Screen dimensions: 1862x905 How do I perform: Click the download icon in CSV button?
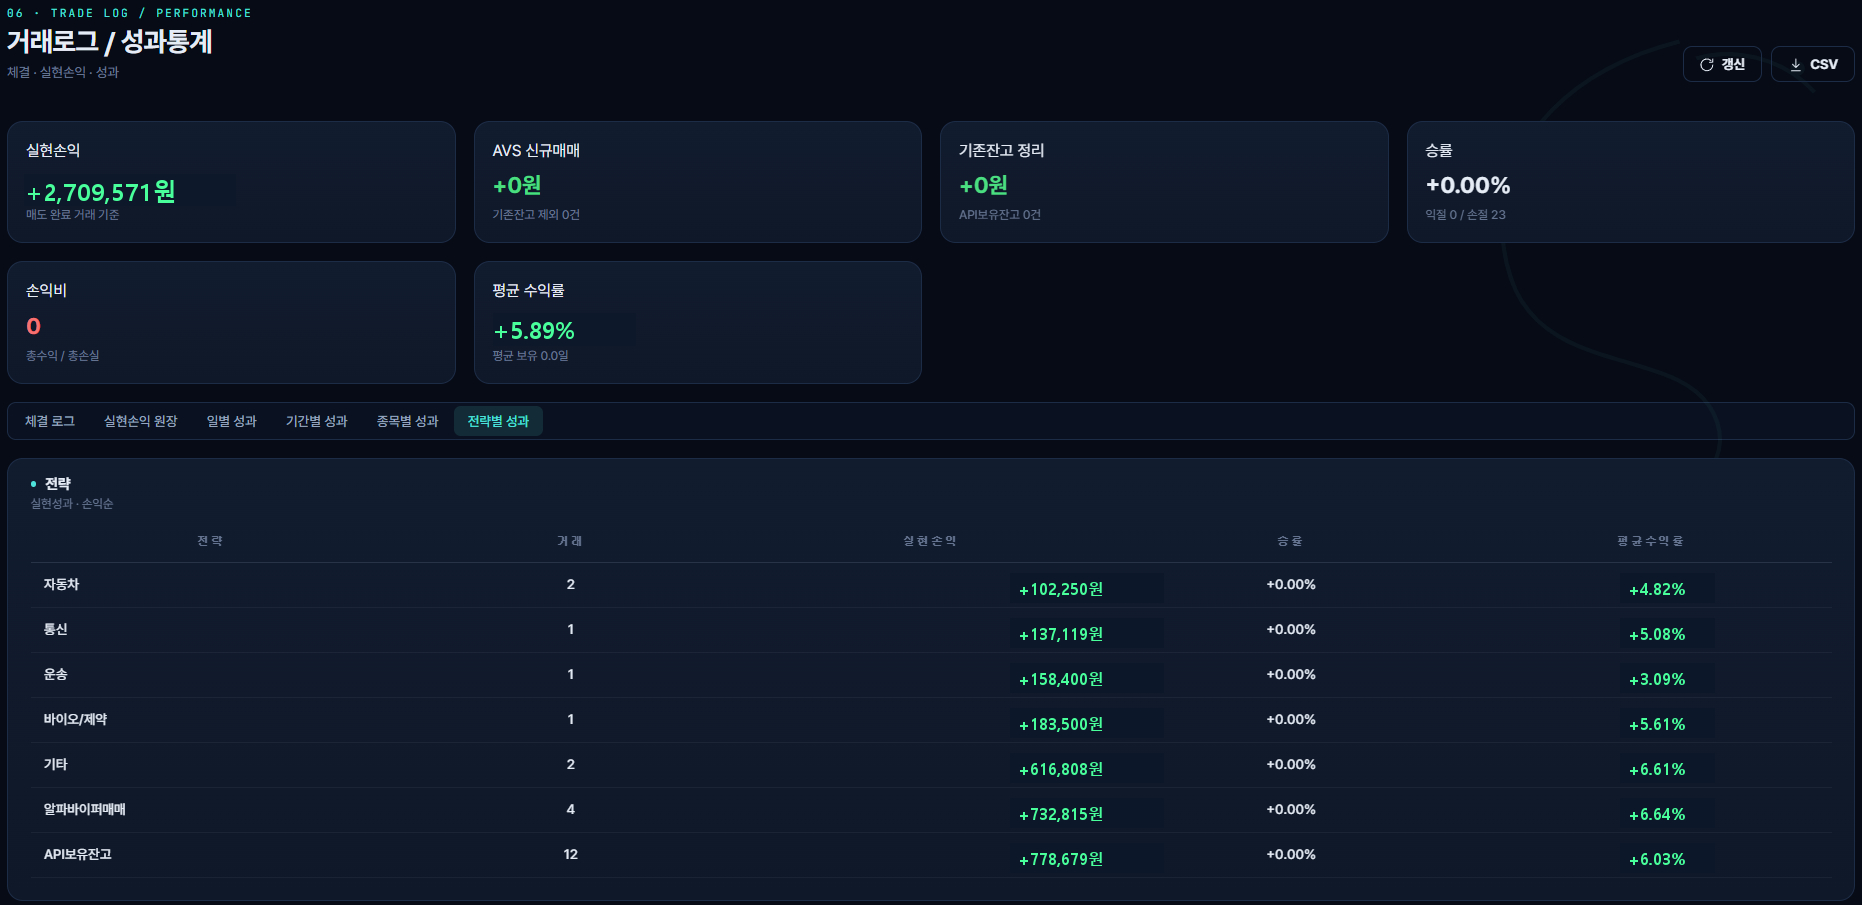tap(1796, 64)
